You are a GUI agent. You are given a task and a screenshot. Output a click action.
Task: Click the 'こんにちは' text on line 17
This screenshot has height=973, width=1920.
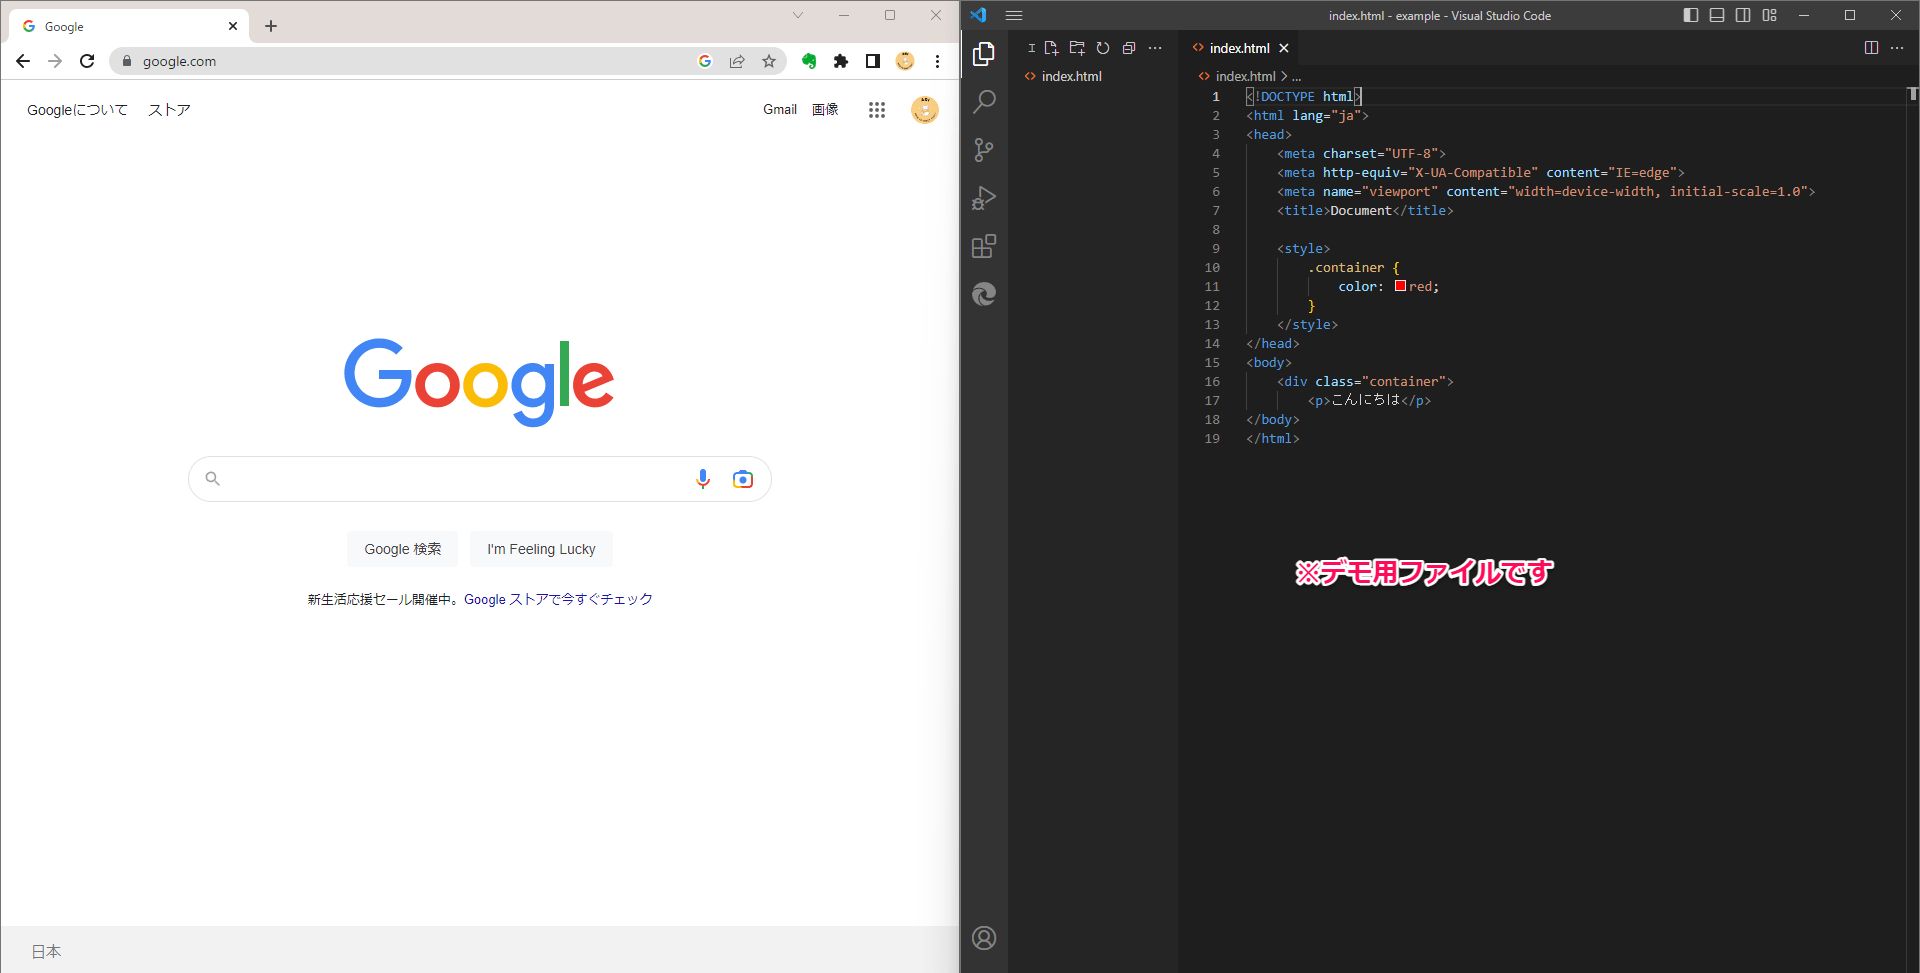tap(1366, 400)
